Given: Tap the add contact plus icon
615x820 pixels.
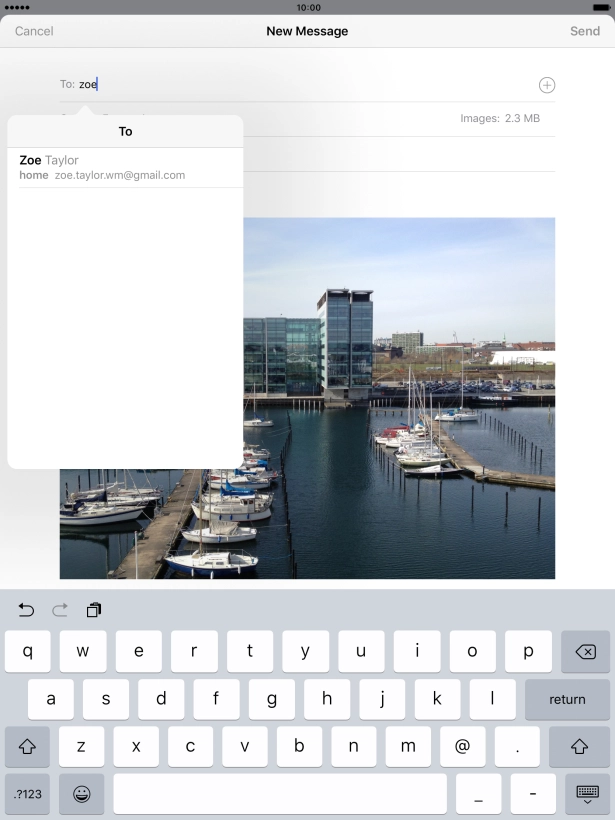Looking at the screenshot, I should tap(547, 85).
